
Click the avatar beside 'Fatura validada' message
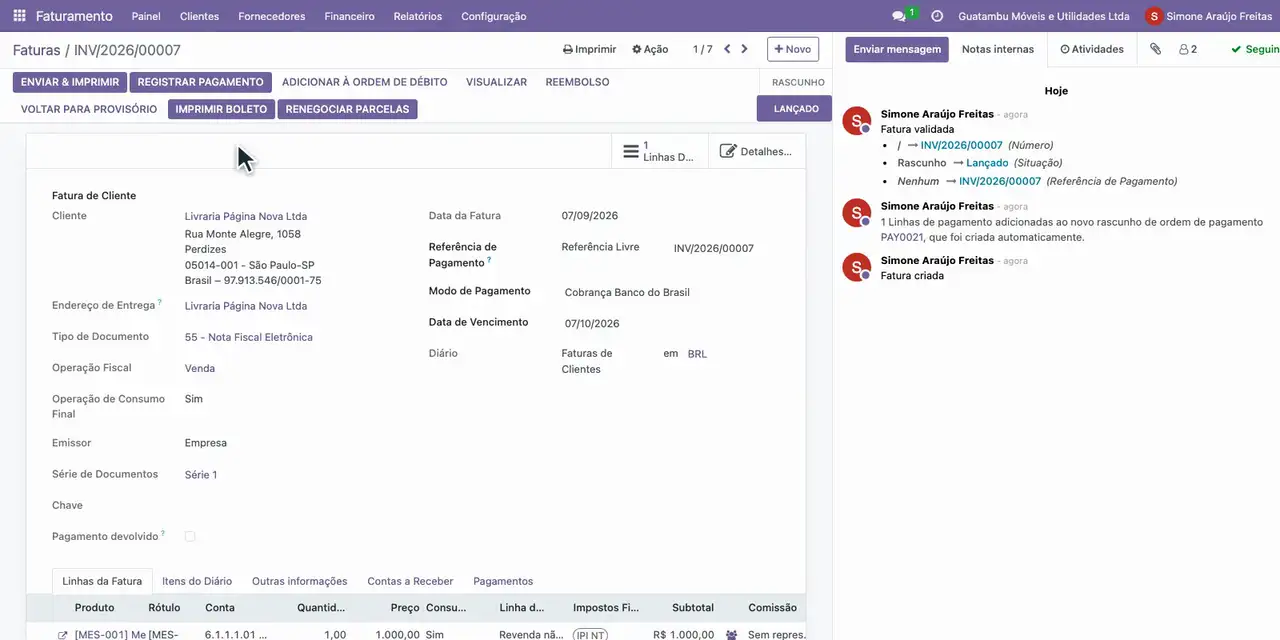point(857,120)
